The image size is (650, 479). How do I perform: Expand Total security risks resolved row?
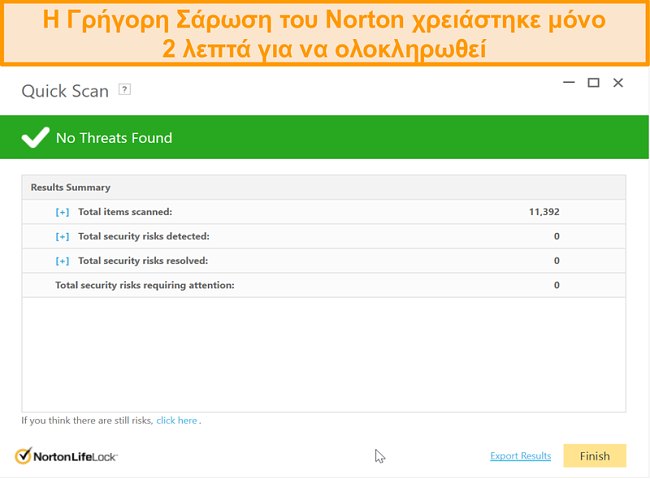[62, 261]
